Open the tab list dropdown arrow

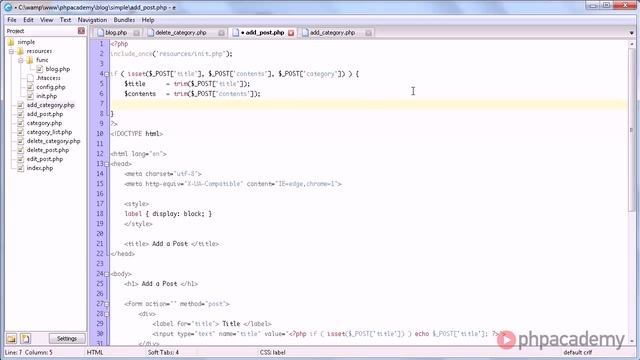[631, 33]
